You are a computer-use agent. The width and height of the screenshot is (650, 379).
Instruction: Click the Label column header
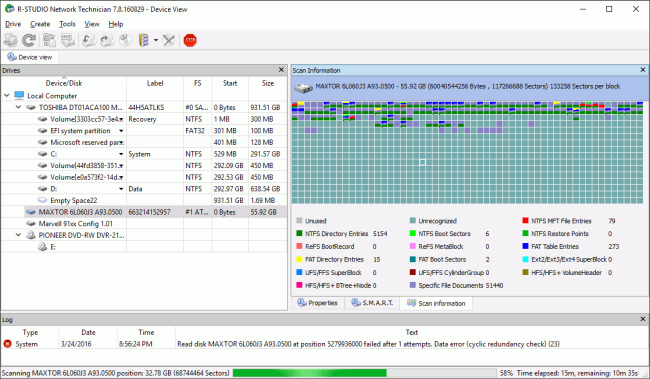coord(155,83)
